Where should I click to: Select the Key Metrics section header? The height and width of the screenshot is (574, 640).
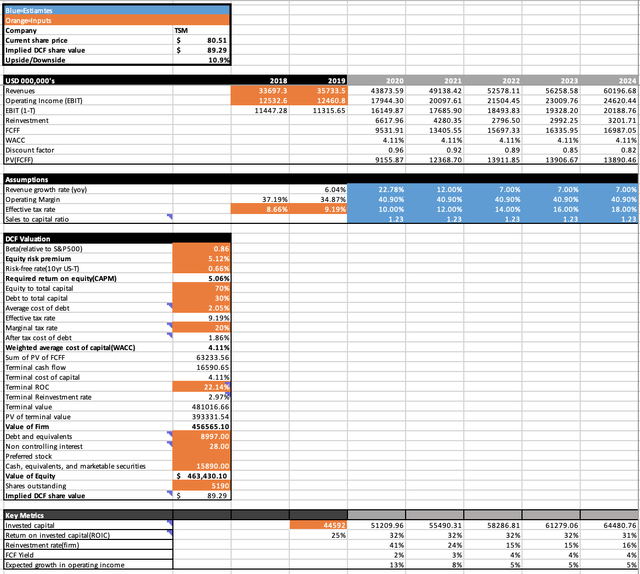87,512
